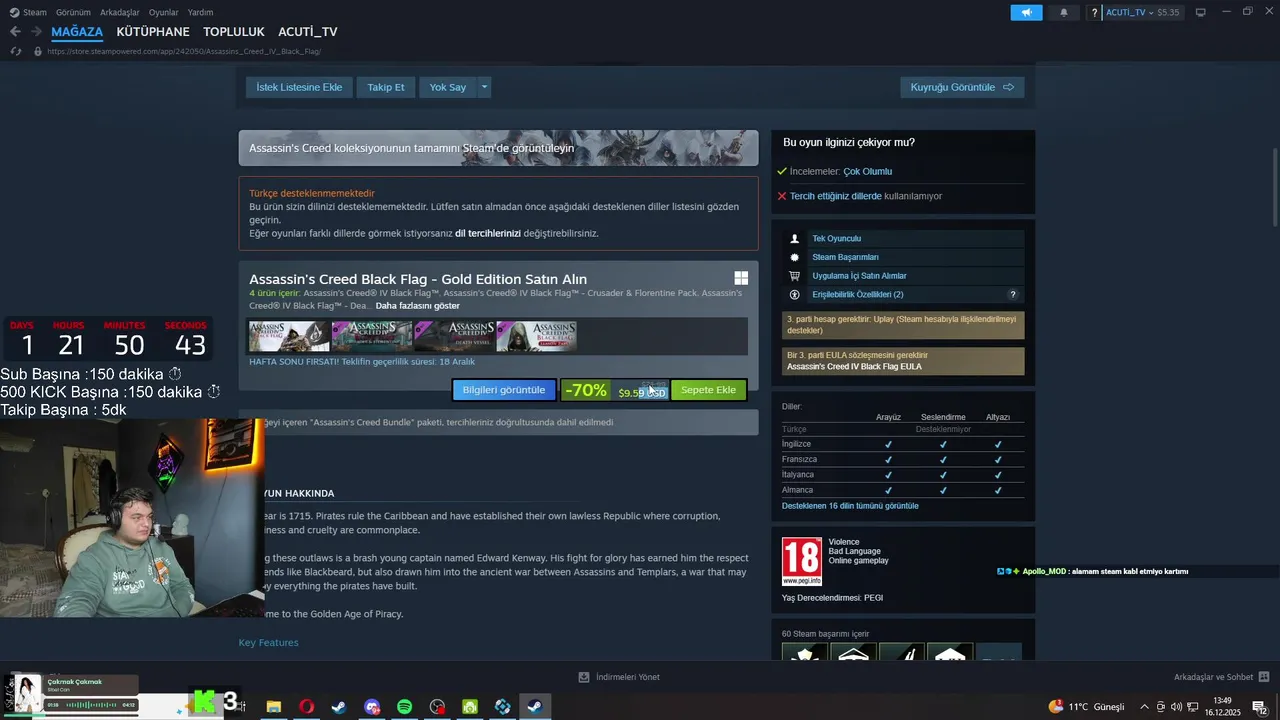The width and height of the screenshot is (1280, 720).
Task: Open the blue hexagon app taskbar icon
Action: (x=503, y=706)
